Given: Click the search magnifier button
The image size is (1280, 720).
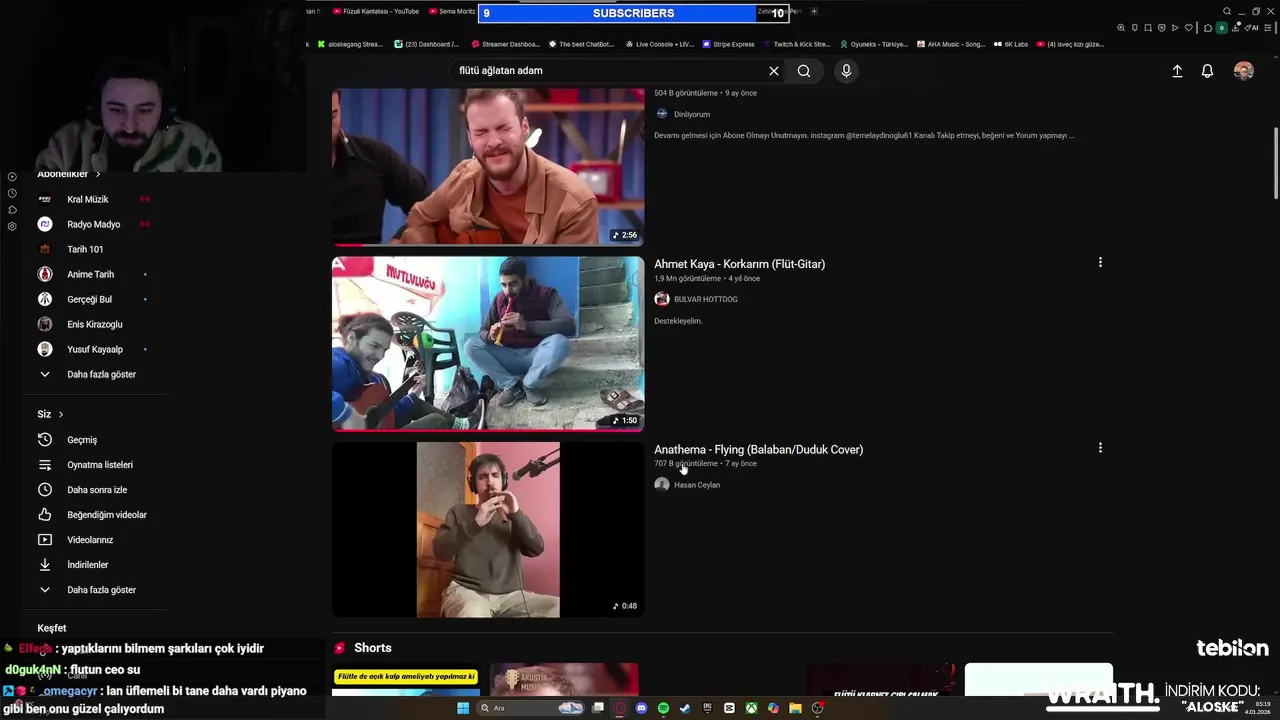Looking at the screenshot, I should click(x=804, y=71).
